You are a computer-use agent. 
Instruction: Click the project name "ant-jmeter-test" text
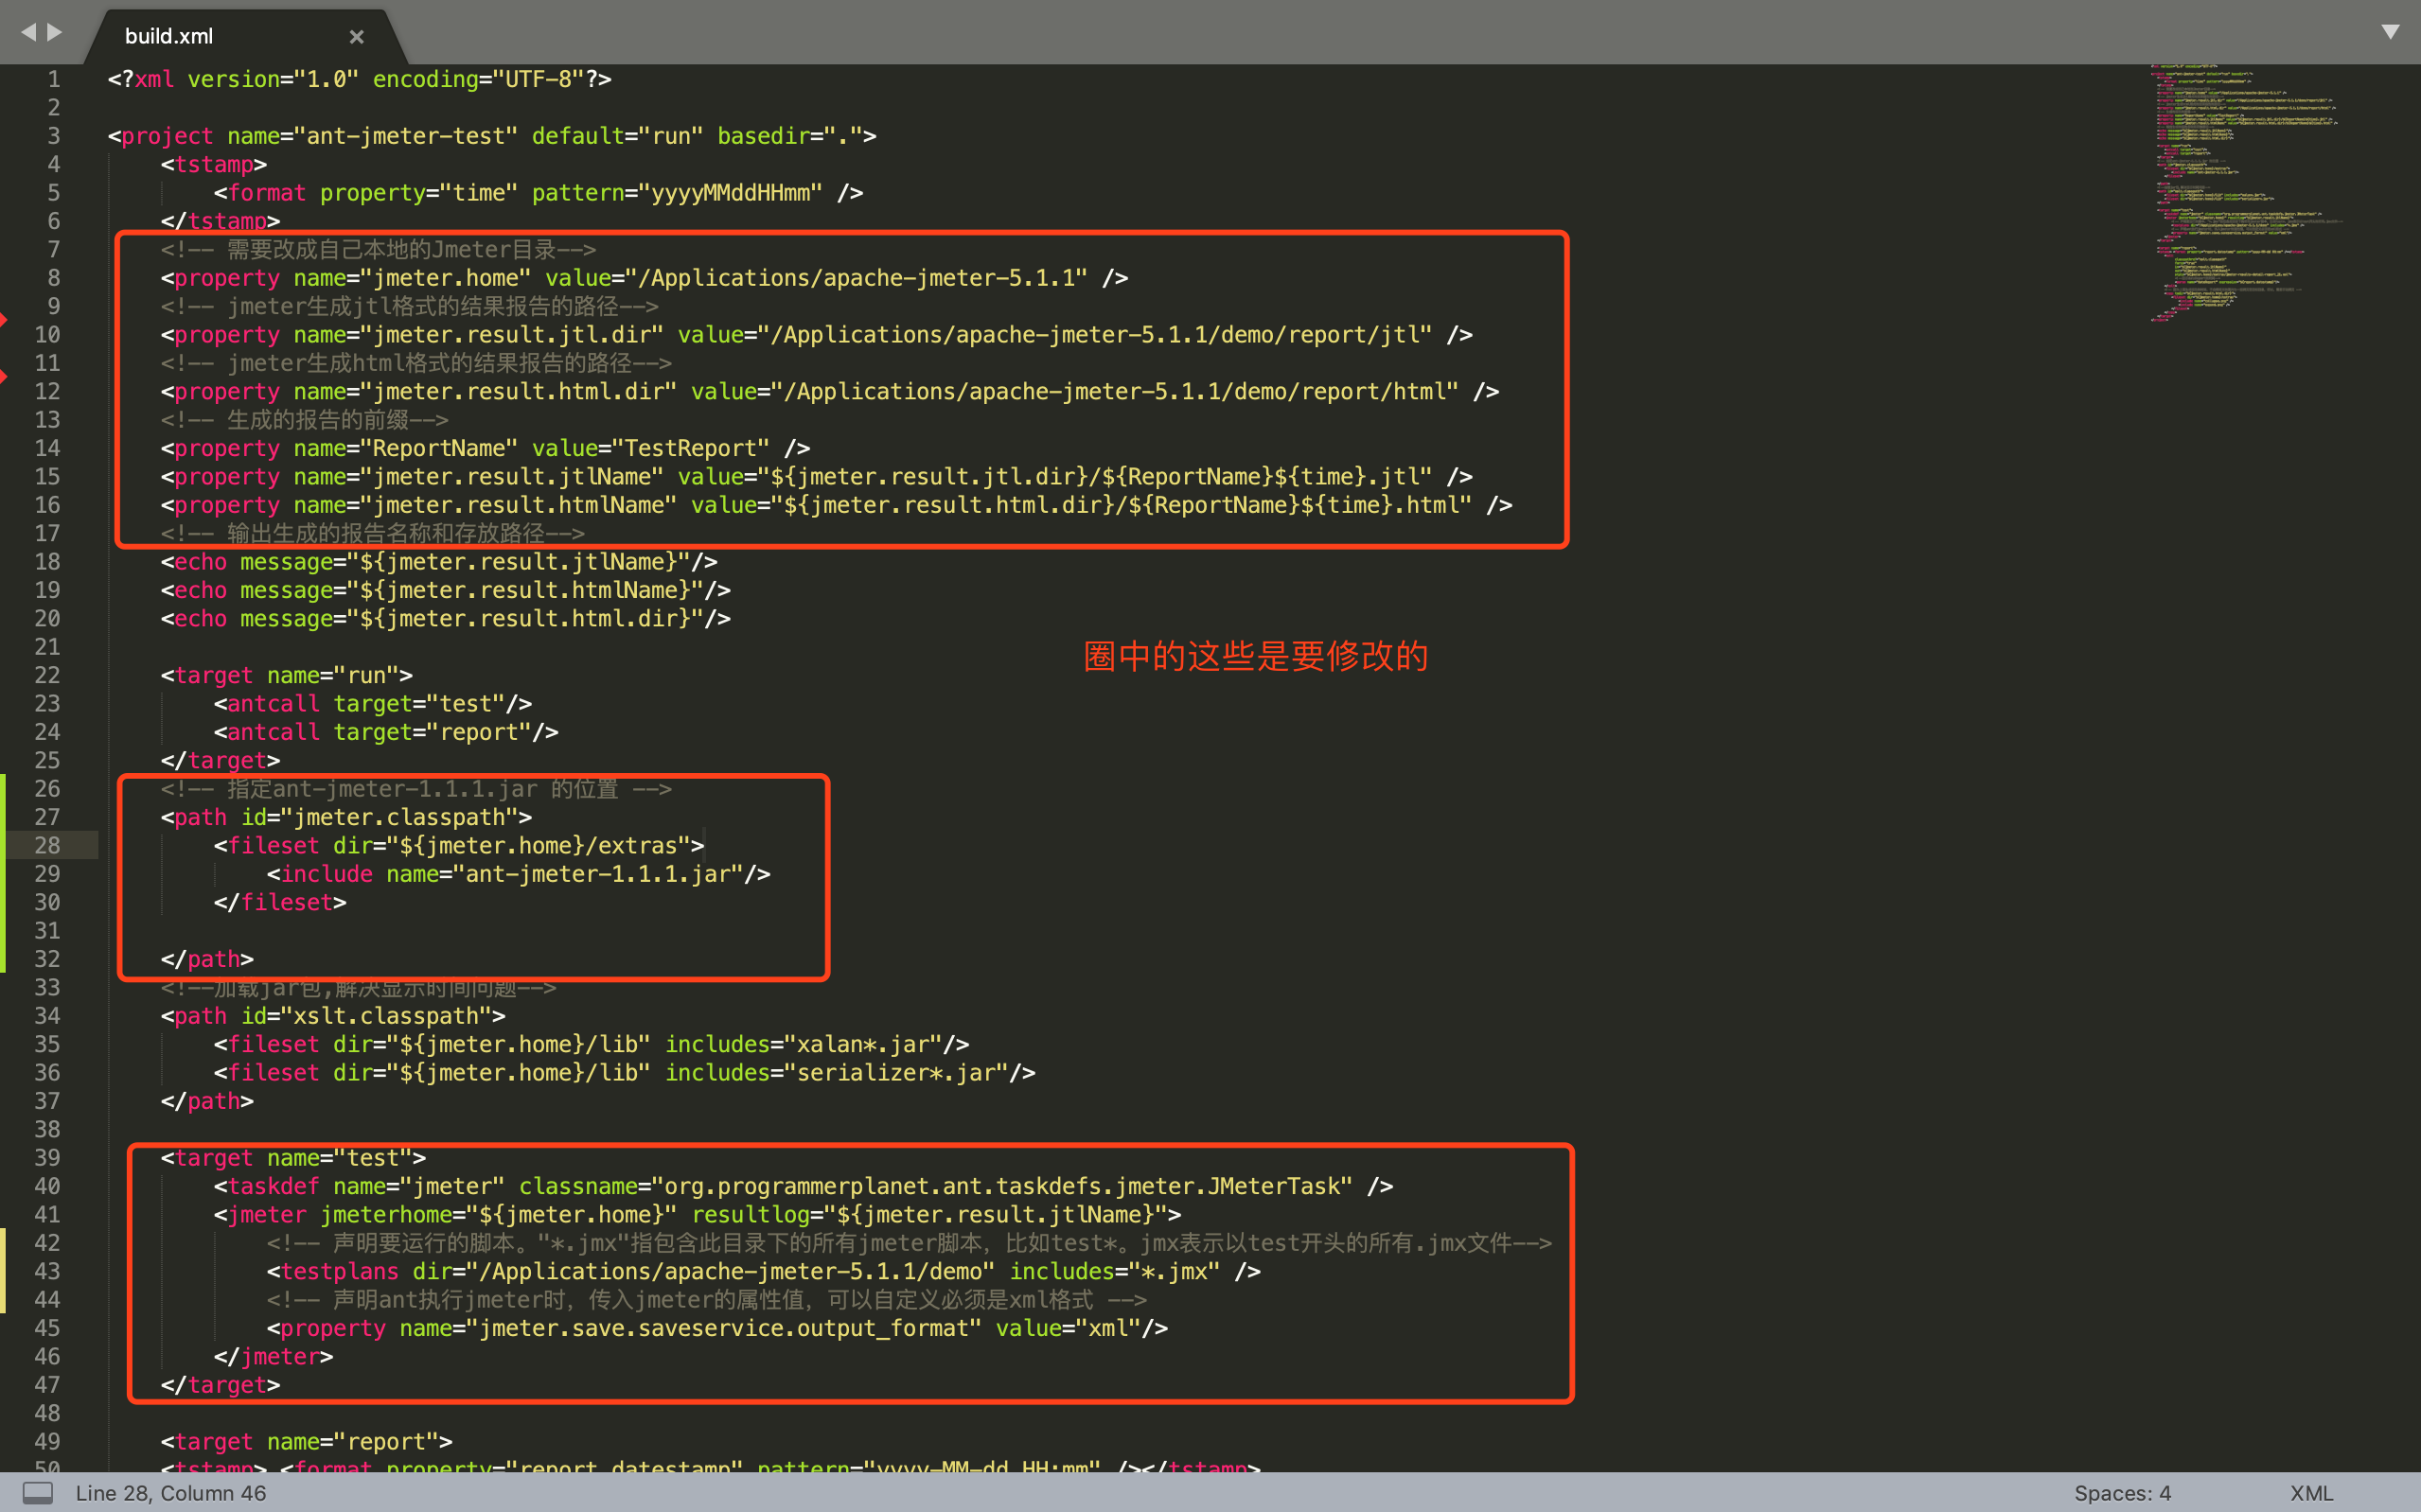click(x=412, y=136)
